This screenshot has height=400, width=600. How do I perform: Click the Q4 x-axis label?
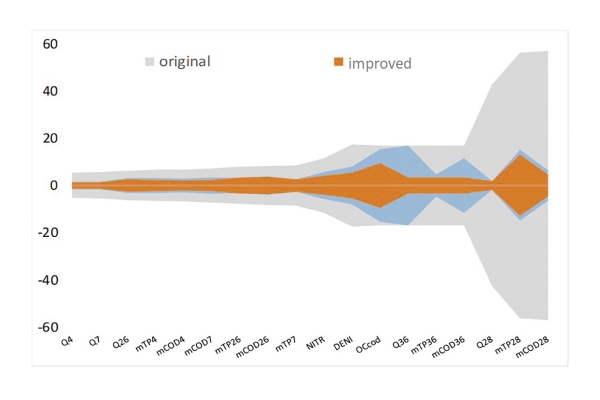(67, 341)
